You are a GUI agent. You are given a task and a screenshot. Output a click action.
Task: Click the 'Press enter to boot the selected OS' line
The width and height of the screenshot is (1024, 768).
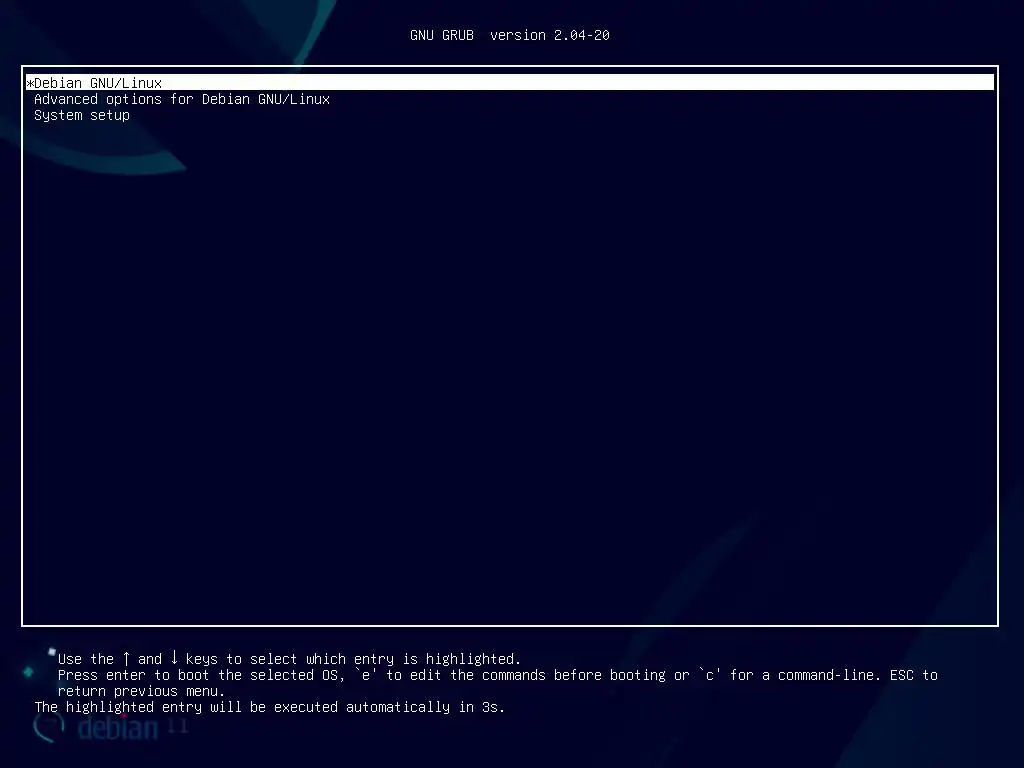click(498, 675)
